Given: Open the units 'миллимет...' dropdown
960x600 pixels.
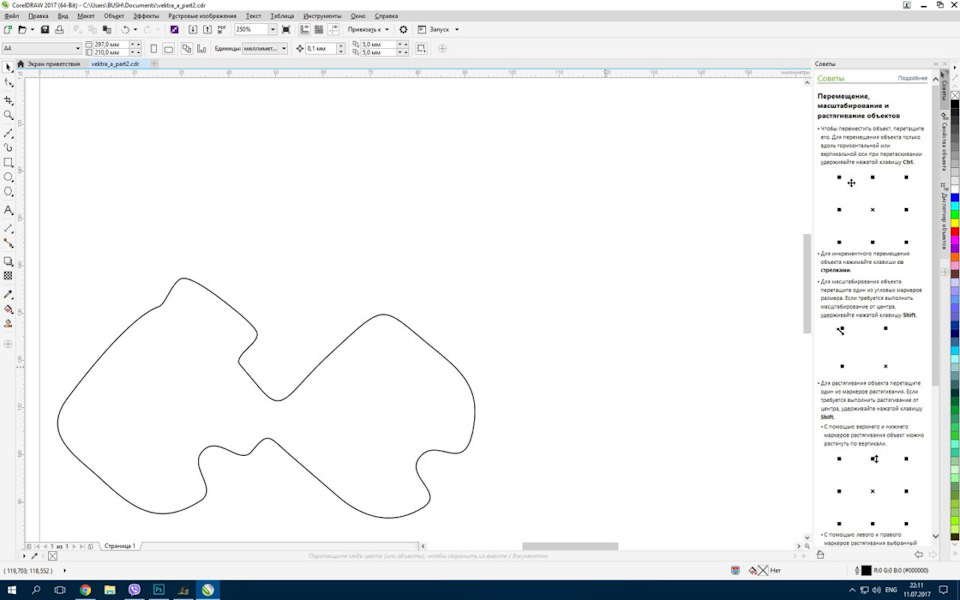Looking at the screenshot, I should pos(284,48).
